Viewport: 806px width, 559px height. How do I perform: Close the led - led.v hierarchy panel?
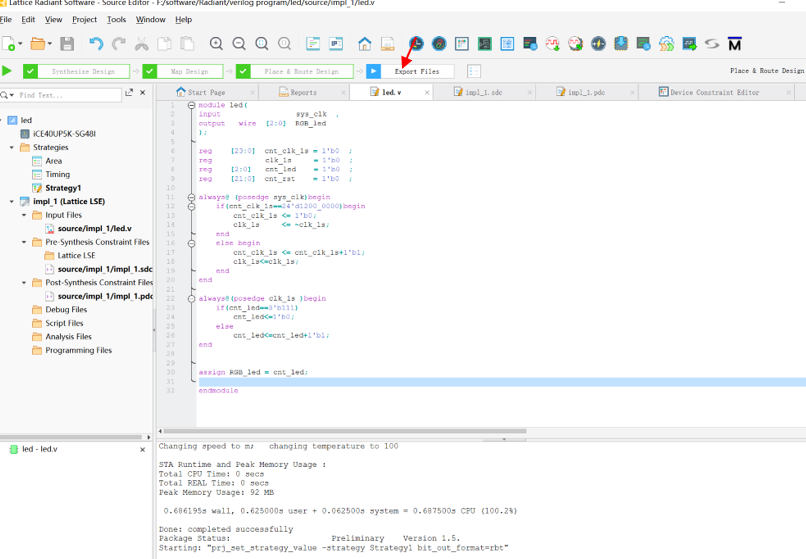(x=143, y=449)
